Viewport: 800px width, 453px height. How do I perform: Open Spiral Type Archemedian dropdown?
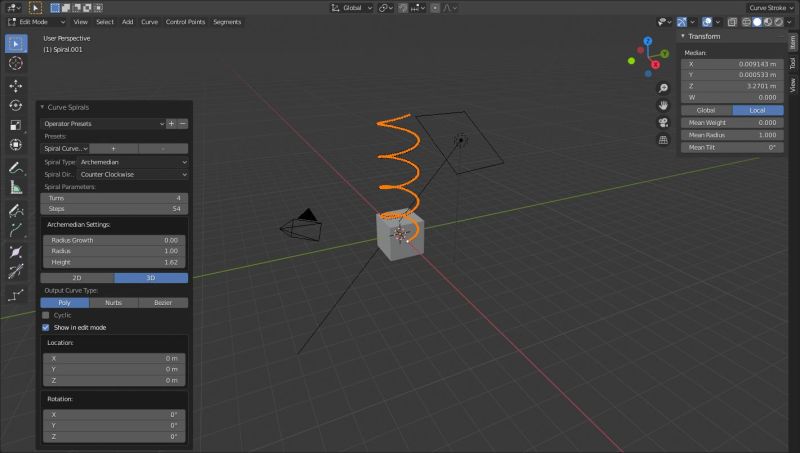[x=133, y=162]
